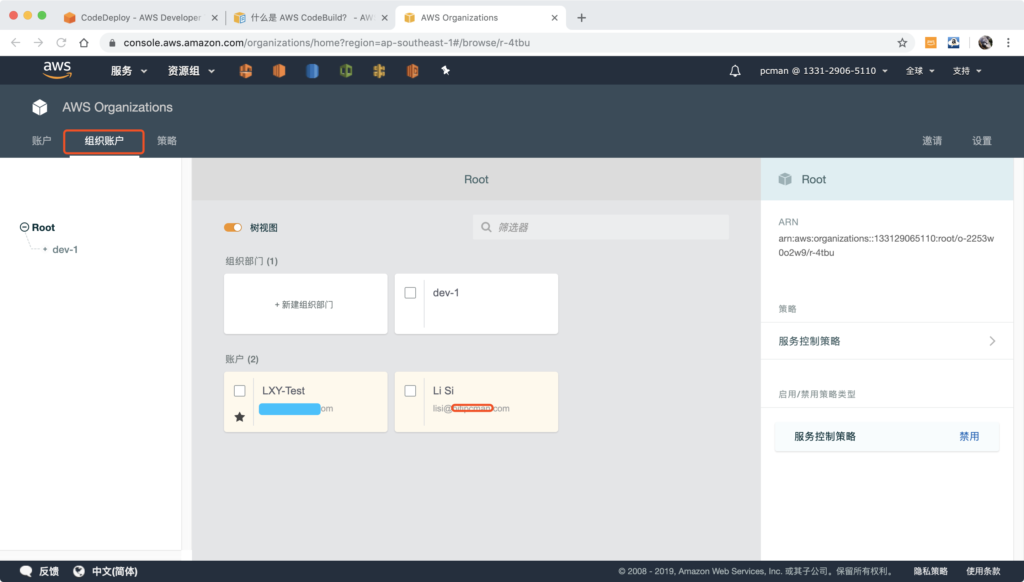Switch to the 策略 tab
The image size is (1024, 582).
[167, 140]
